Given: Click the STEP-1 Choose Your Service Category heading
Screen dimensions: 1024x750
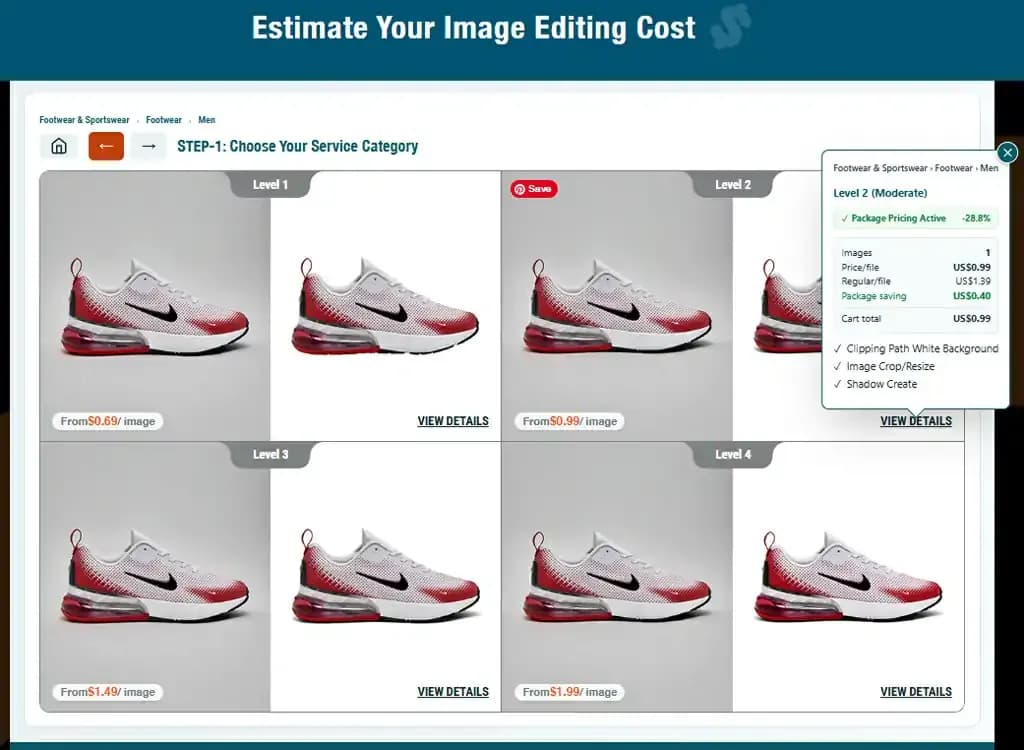Looking at the screenshot, I should coord(297,146).
